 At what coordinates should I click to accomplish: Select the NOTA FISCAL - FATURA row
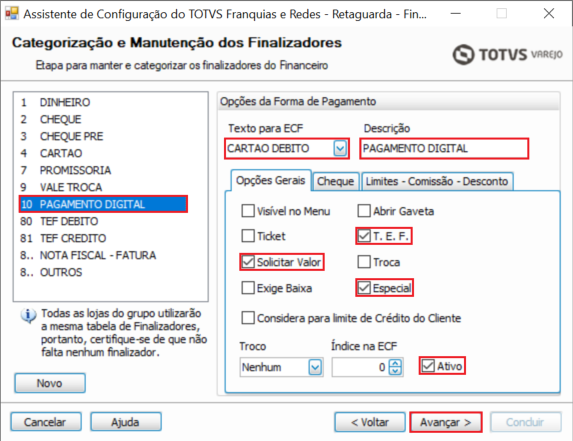[103, 255]
